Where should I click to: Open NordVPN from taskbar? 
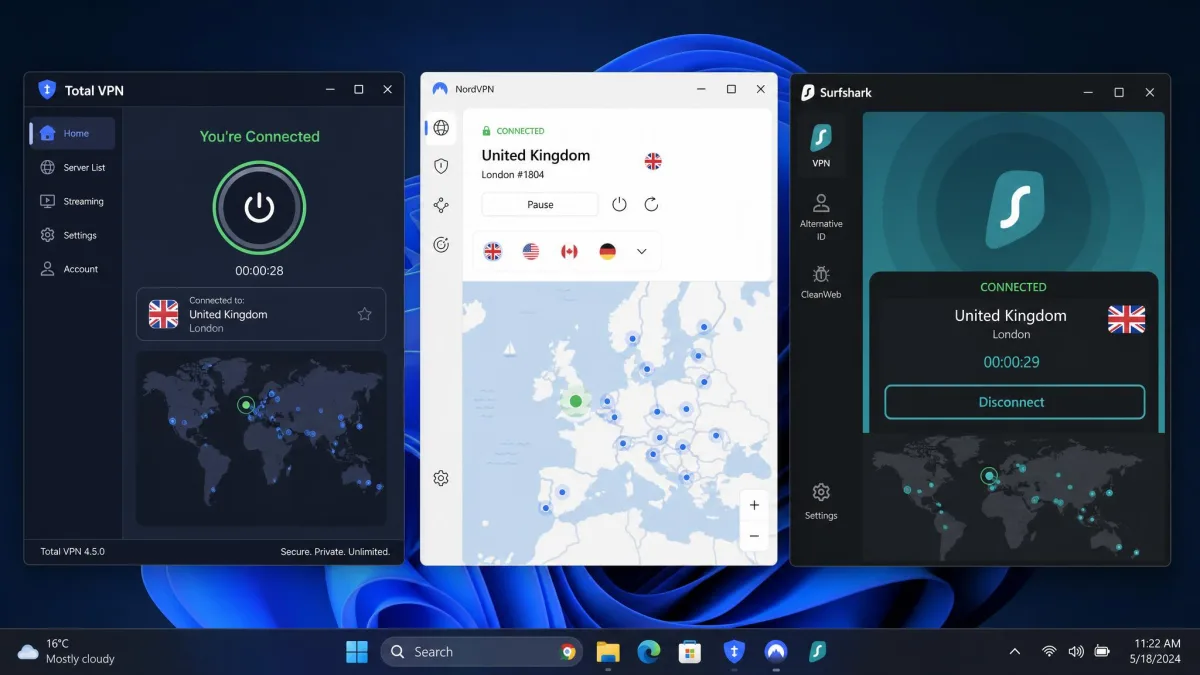click(775, 652)
